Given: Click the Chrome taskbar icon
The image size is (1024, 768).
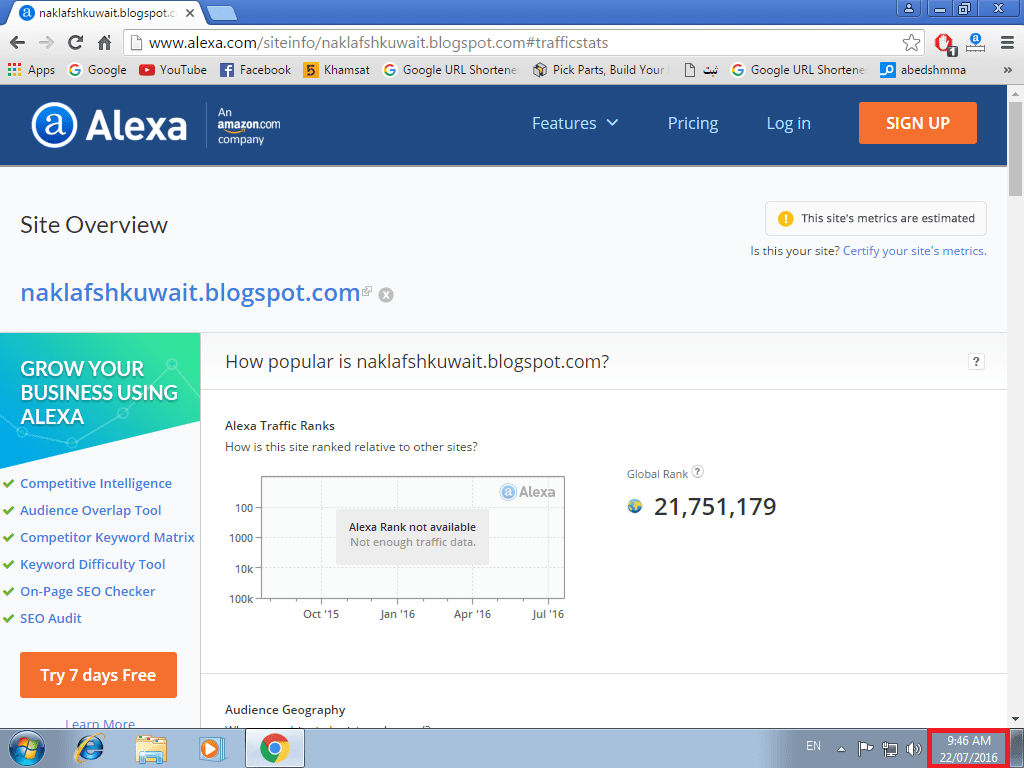Looking at the screenshot, I should [275, 748].
